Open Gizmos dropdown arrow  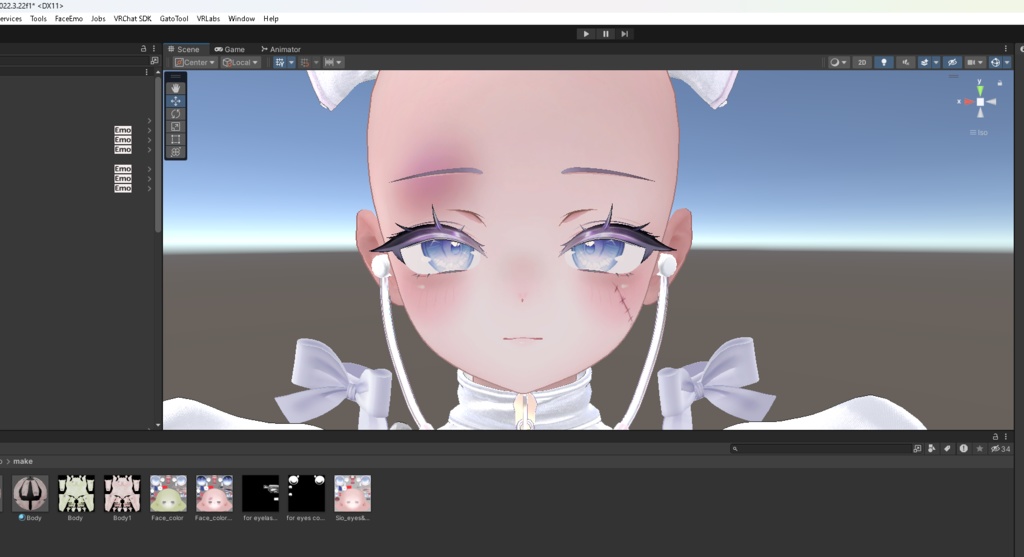pos(1006,63)
